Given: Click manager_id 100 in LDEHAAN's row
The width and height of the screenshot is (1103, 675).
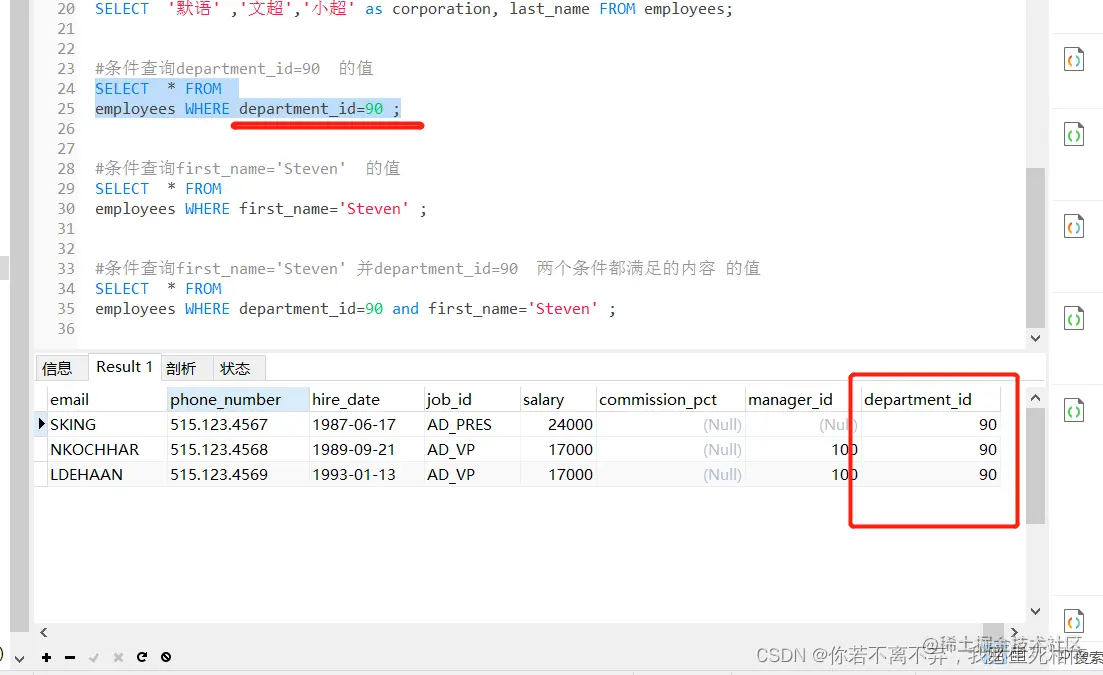Looking at the screenshot, I should click(803, 475).
